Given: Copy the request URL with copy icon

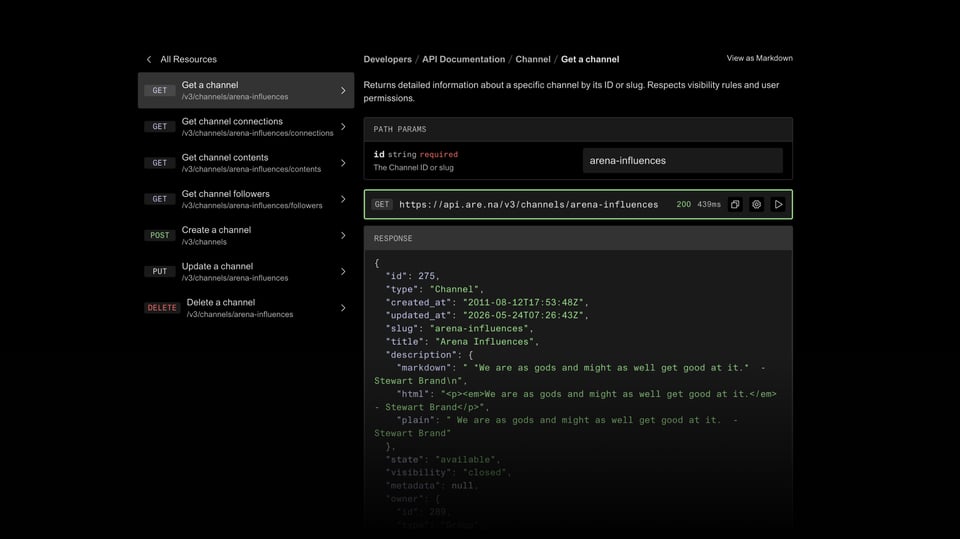Looking at the screenshot, I should pos(735,205).
